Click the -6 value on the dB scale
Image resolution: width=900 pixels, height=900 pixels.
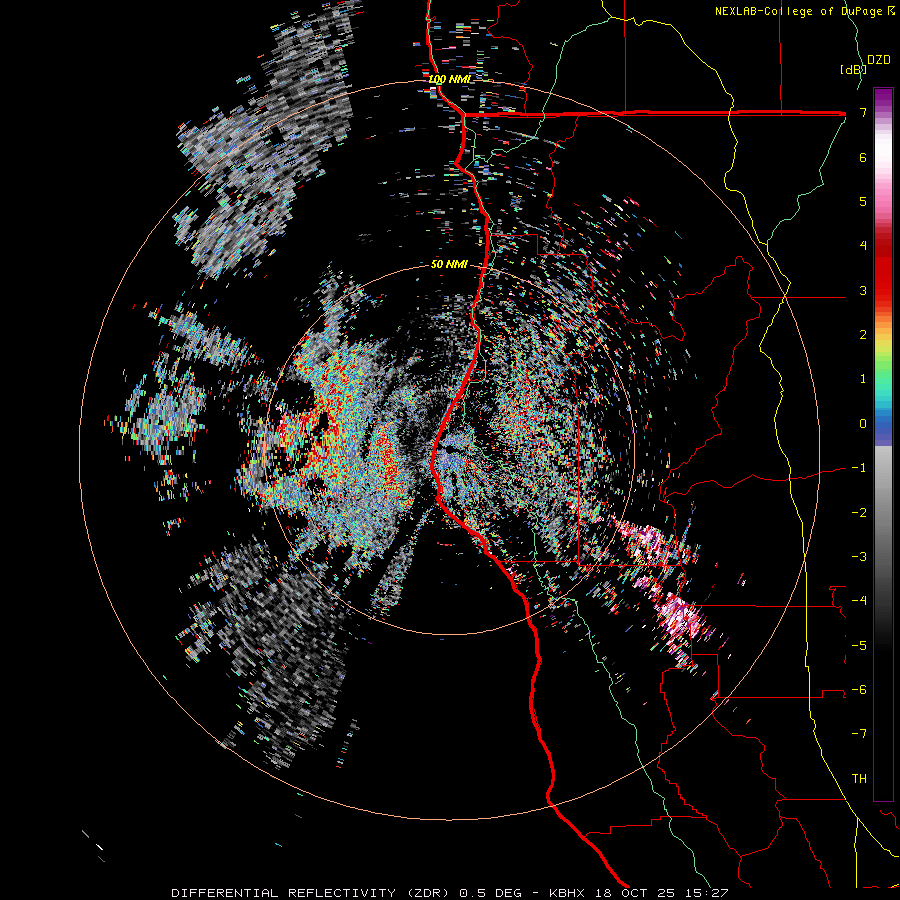(x=859, y=690)
